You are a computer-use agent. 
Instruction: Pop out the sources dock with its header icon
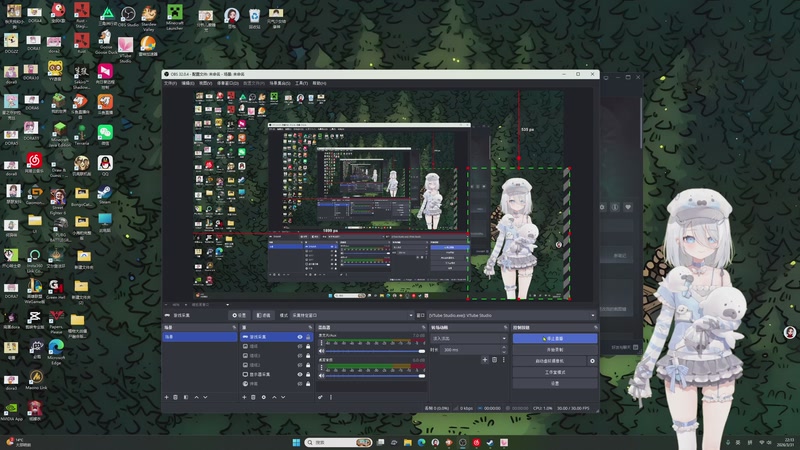[310, 327]
